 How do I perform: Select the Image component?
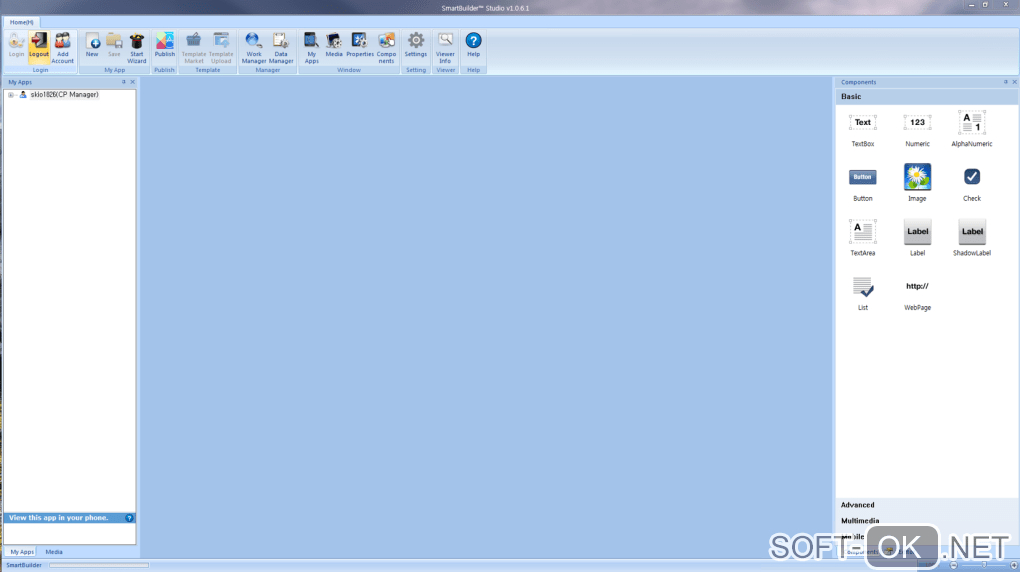point(917,184)
